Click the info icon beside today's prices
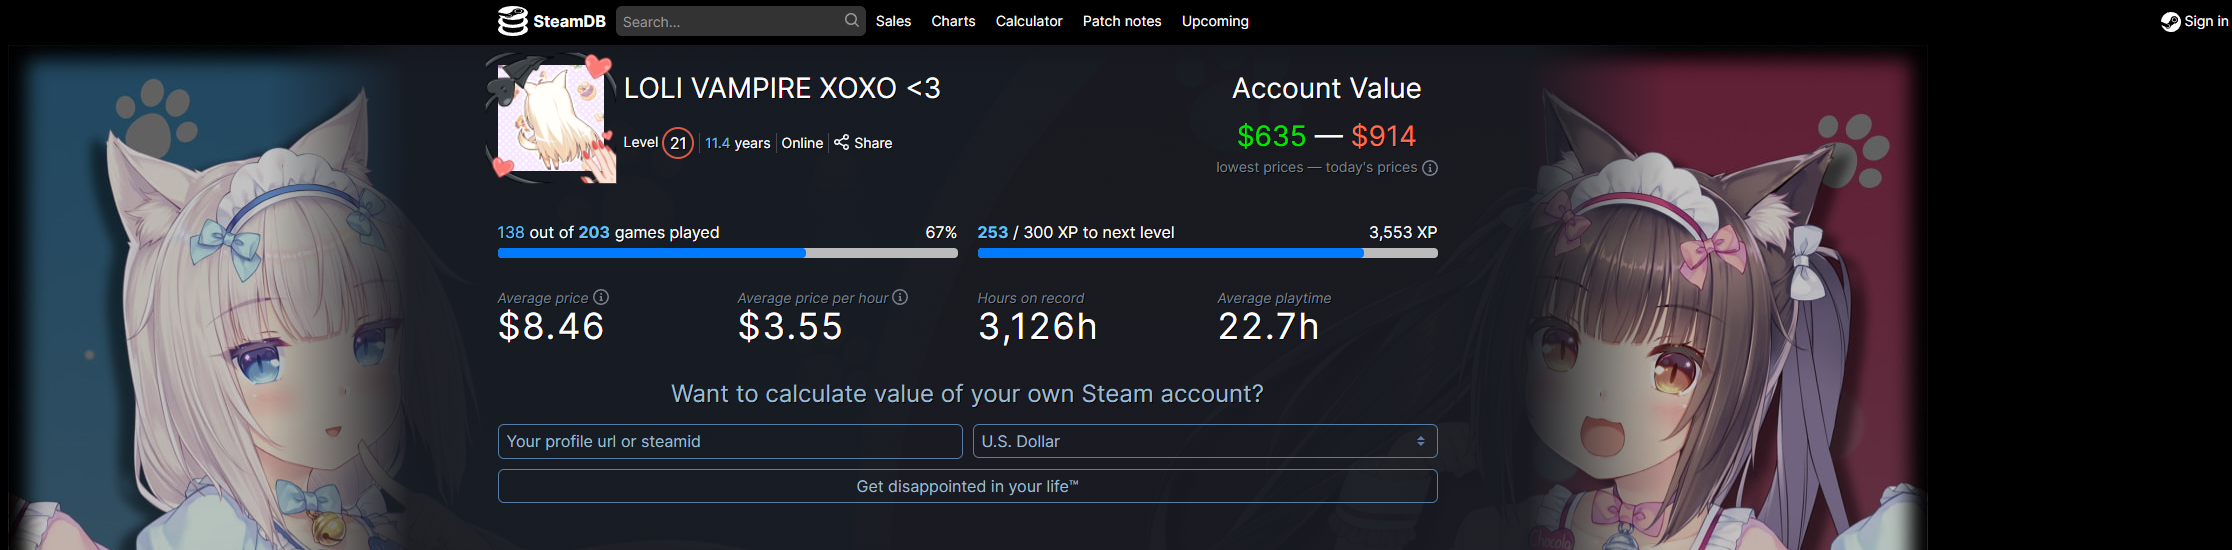The width and height of the screenshot is (2232, 550). pyautogui.click(x=1430, y=168)
